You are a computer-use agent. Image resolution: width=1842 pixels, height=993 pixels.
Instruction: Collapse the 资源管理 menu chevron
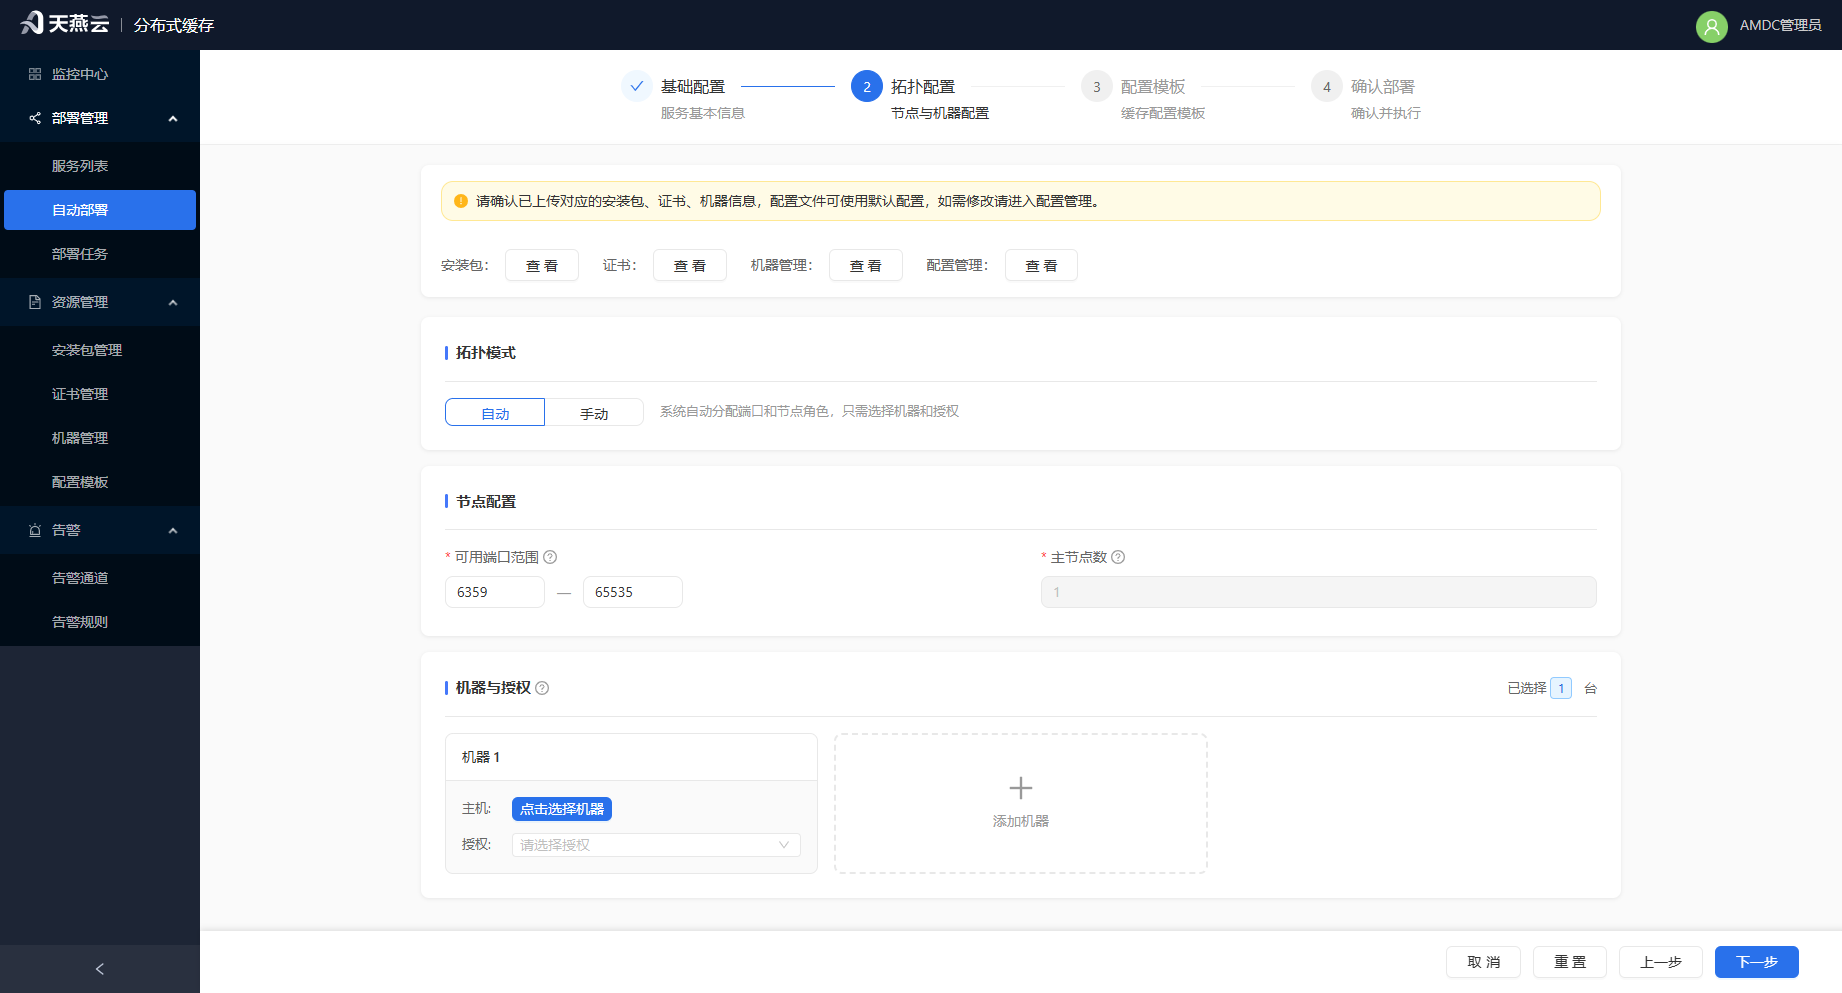point(173,303)
